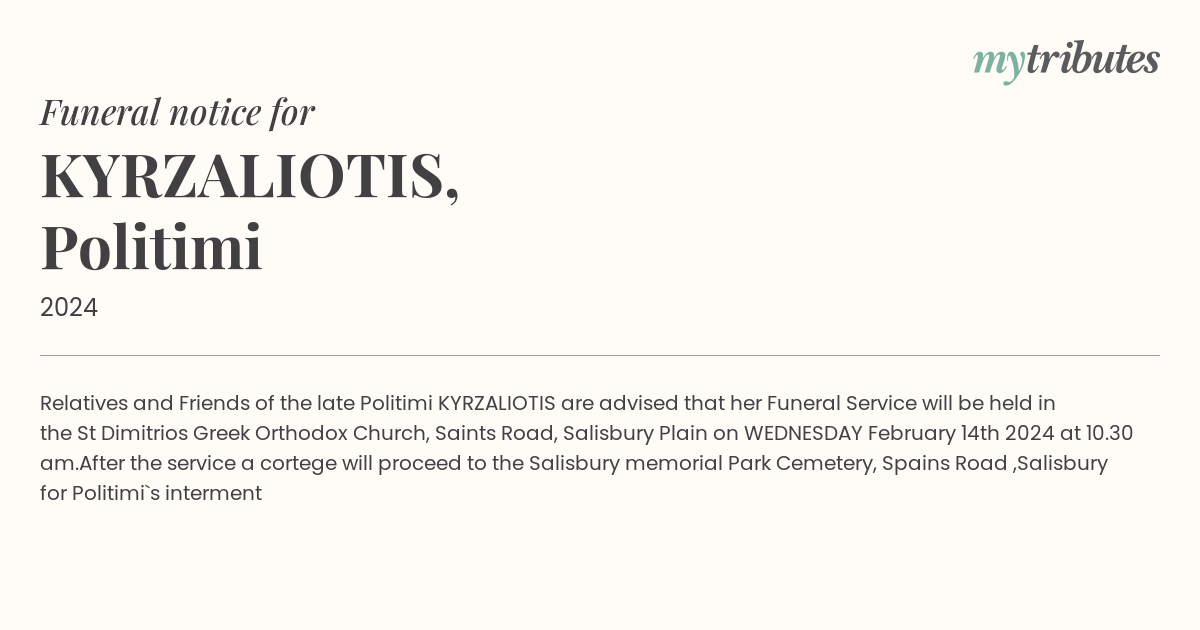
Task: Click KYRZALIOTIS within the paragraph text
Action: tap(496, 403)
